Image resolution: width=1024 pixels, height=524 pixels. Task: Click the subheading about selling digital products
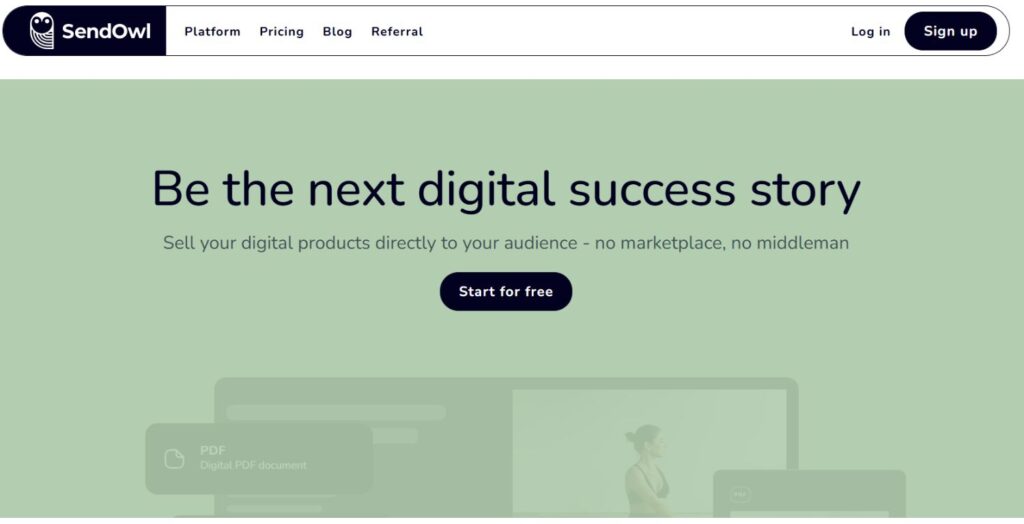click(x=506, y=243)
